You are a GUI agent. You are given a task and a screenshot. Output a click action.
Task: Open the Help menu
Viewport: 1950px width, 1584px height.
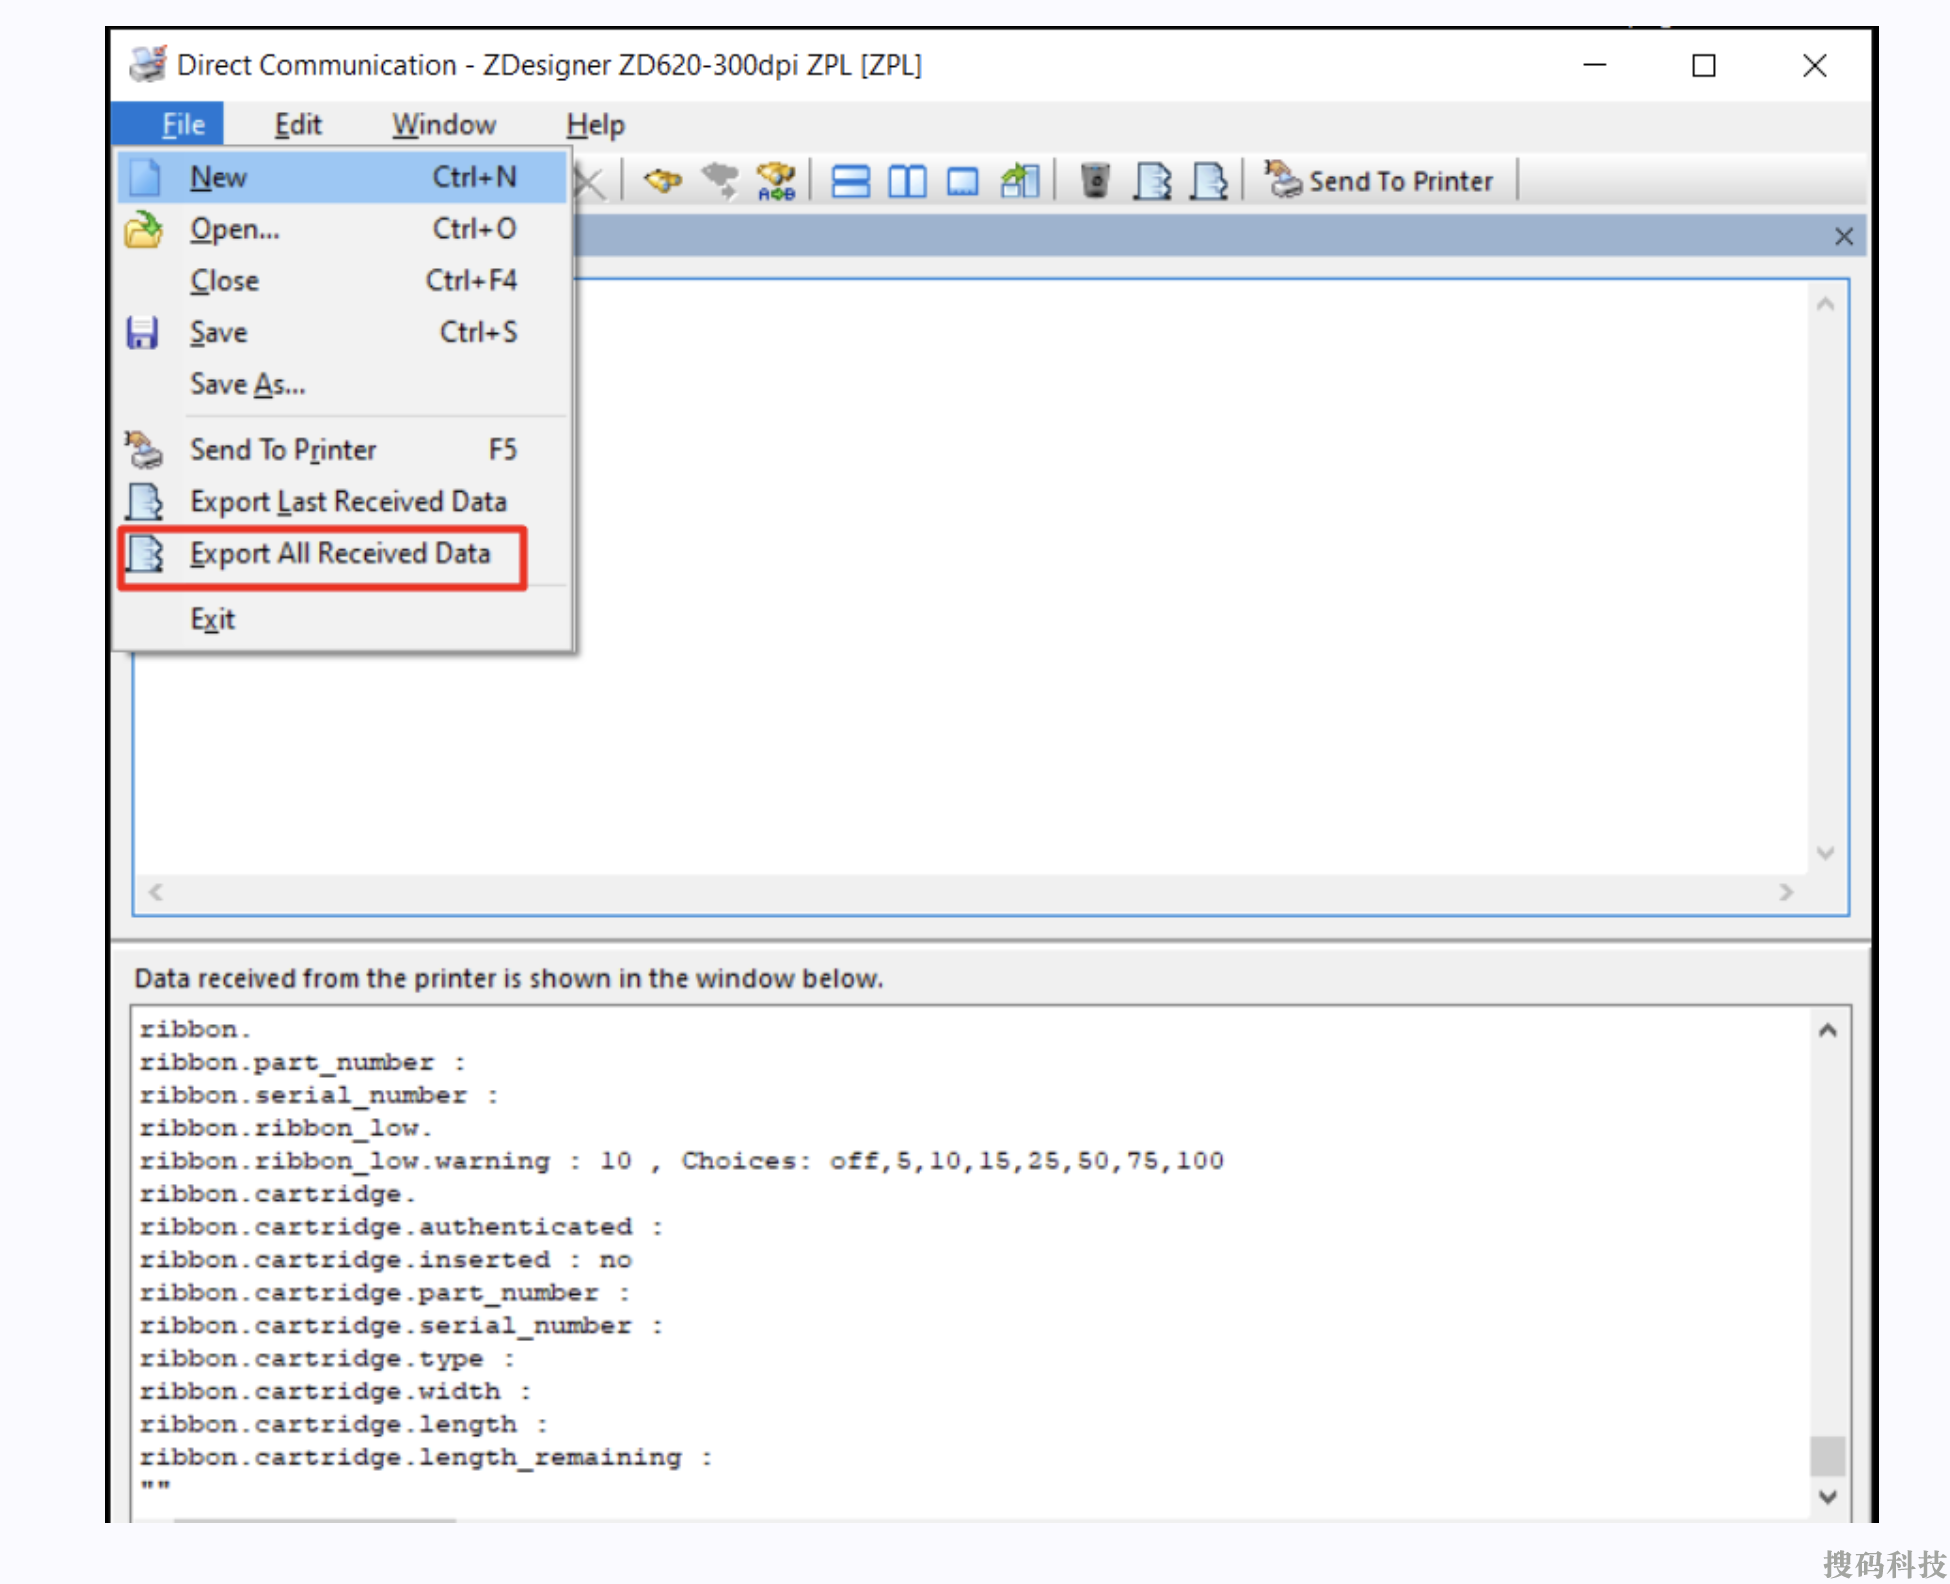(595, 125)
